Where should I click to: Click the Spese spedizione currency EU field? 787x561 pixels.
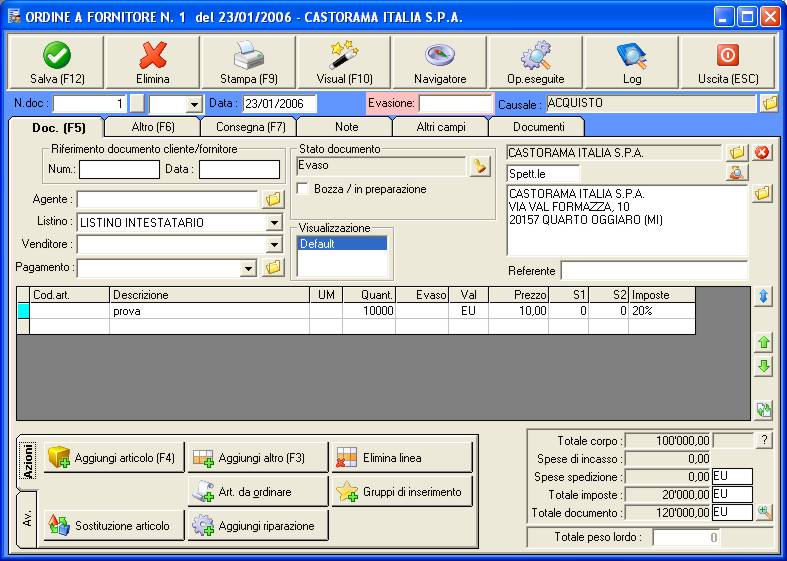pos(732,476)
